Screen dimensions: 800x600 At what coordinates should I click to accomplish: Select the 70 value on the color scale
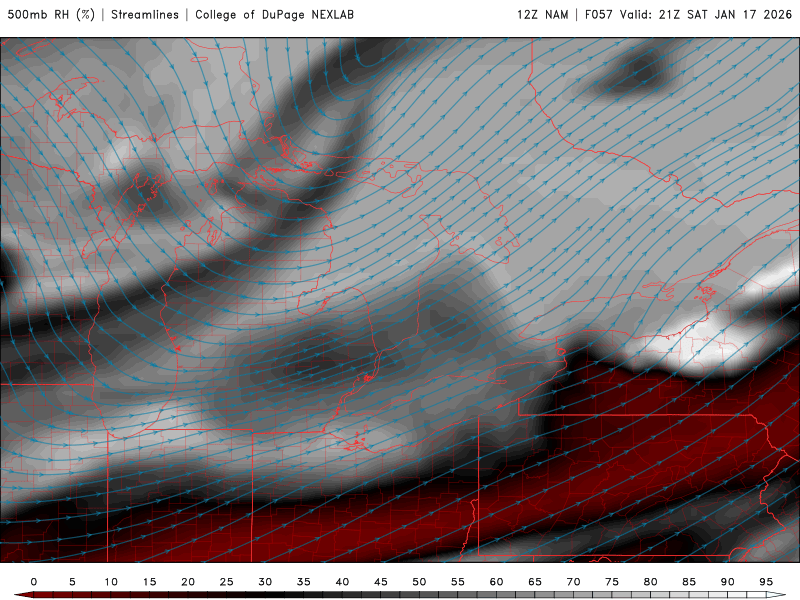tap(573, 582)
